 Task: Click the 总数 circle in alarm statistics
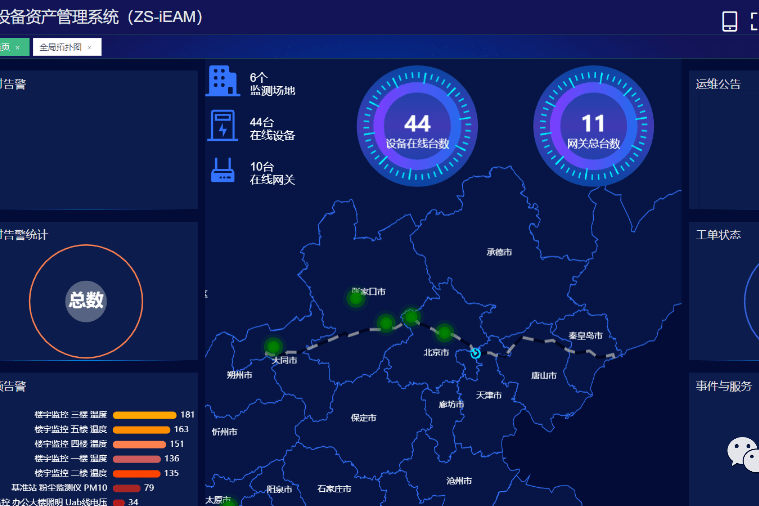[86, 301]
